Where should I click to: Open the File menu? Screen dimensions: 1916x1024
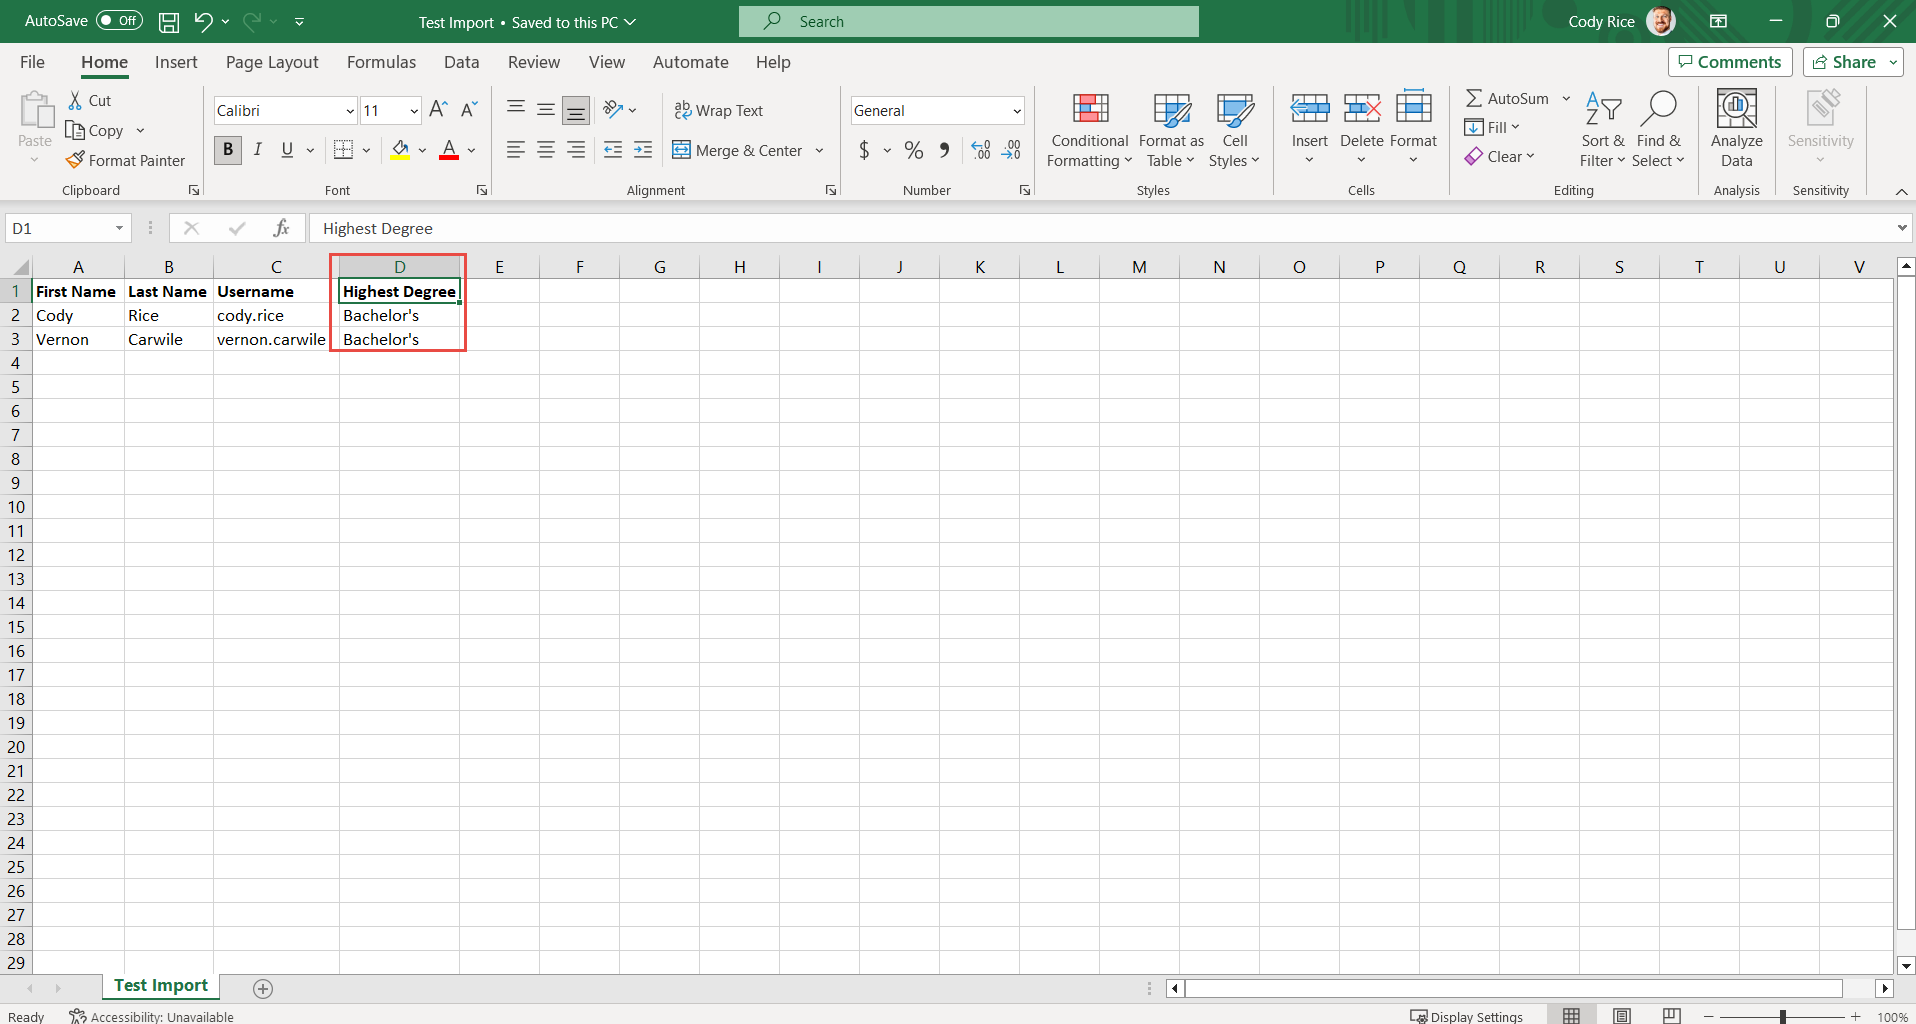tap(32, 62)
